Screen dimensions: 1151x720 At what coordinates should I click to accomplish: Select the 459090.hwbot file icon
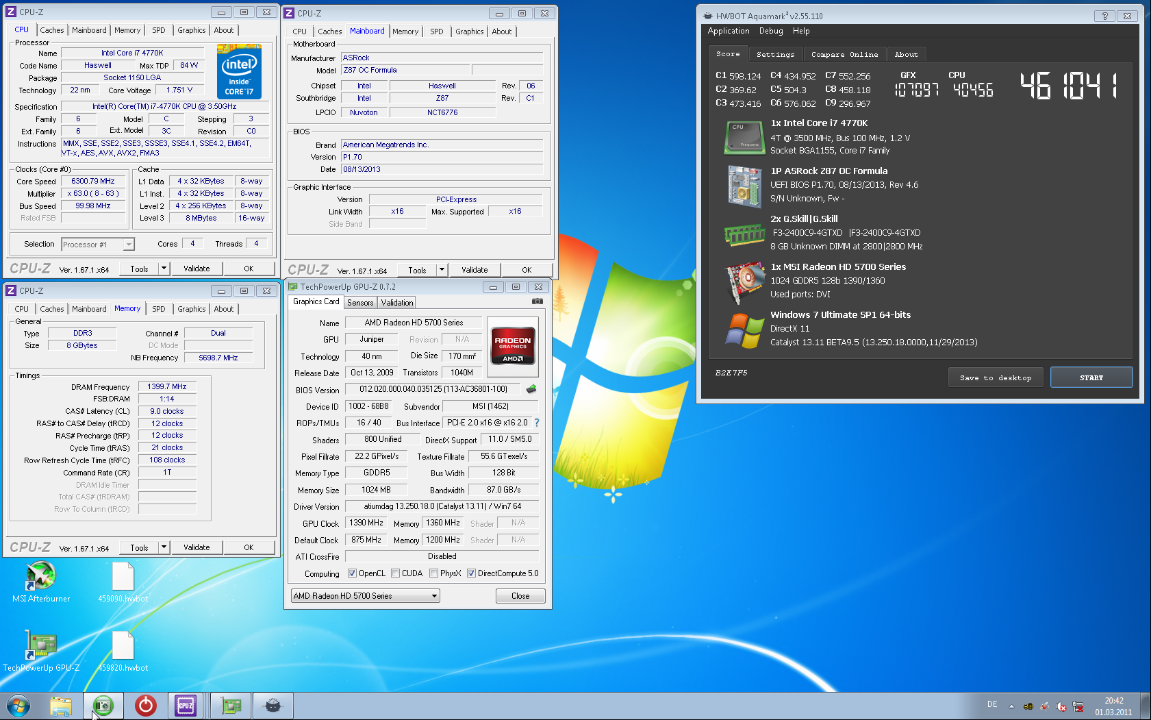123,582
